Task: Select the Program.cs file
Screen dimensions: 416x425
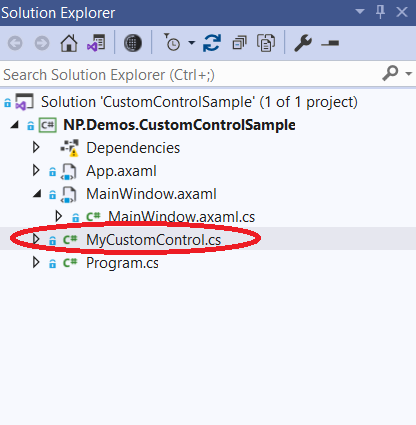Action: [122, 263]
